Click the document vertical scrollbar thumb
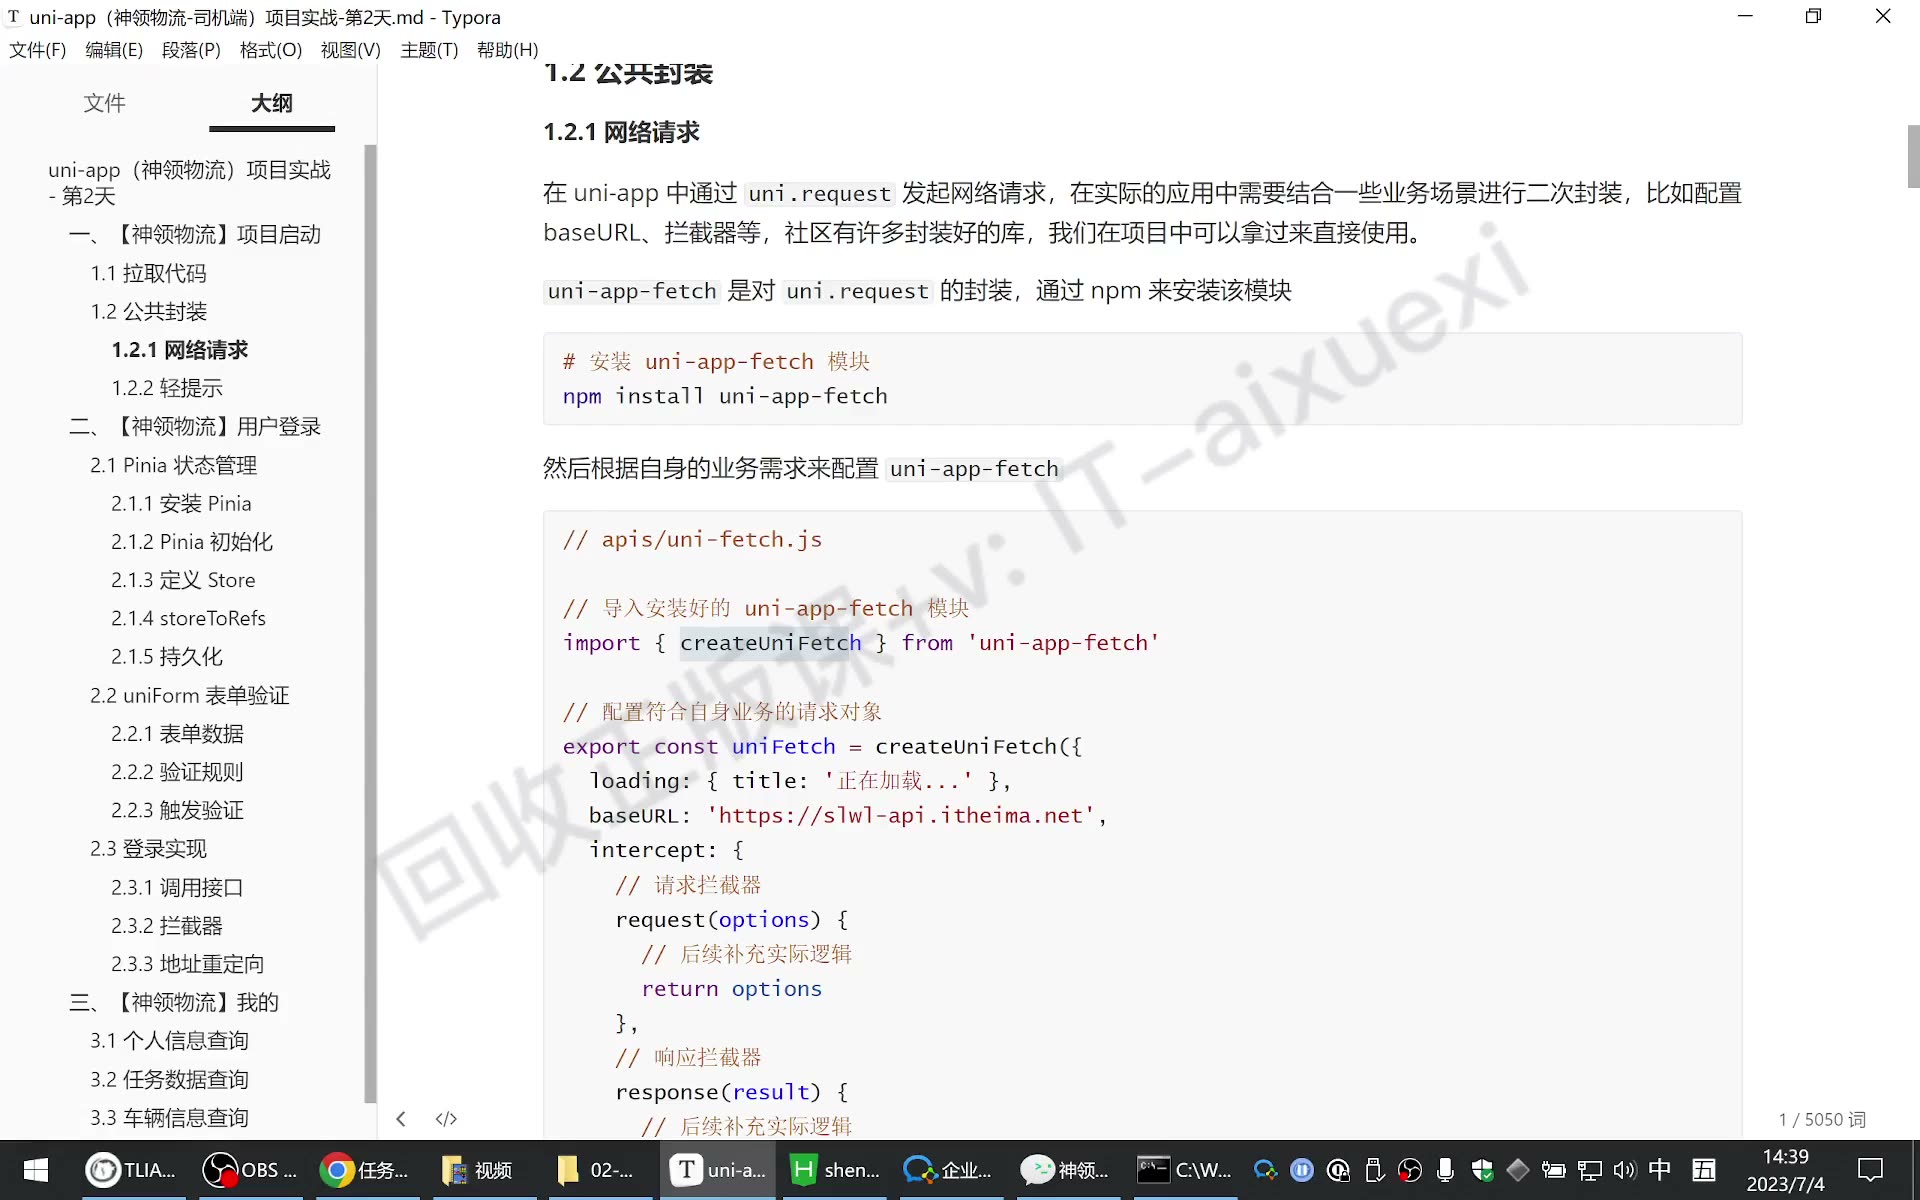The height and width of the screenshot is (1200, 1920). pos(1913,157)
